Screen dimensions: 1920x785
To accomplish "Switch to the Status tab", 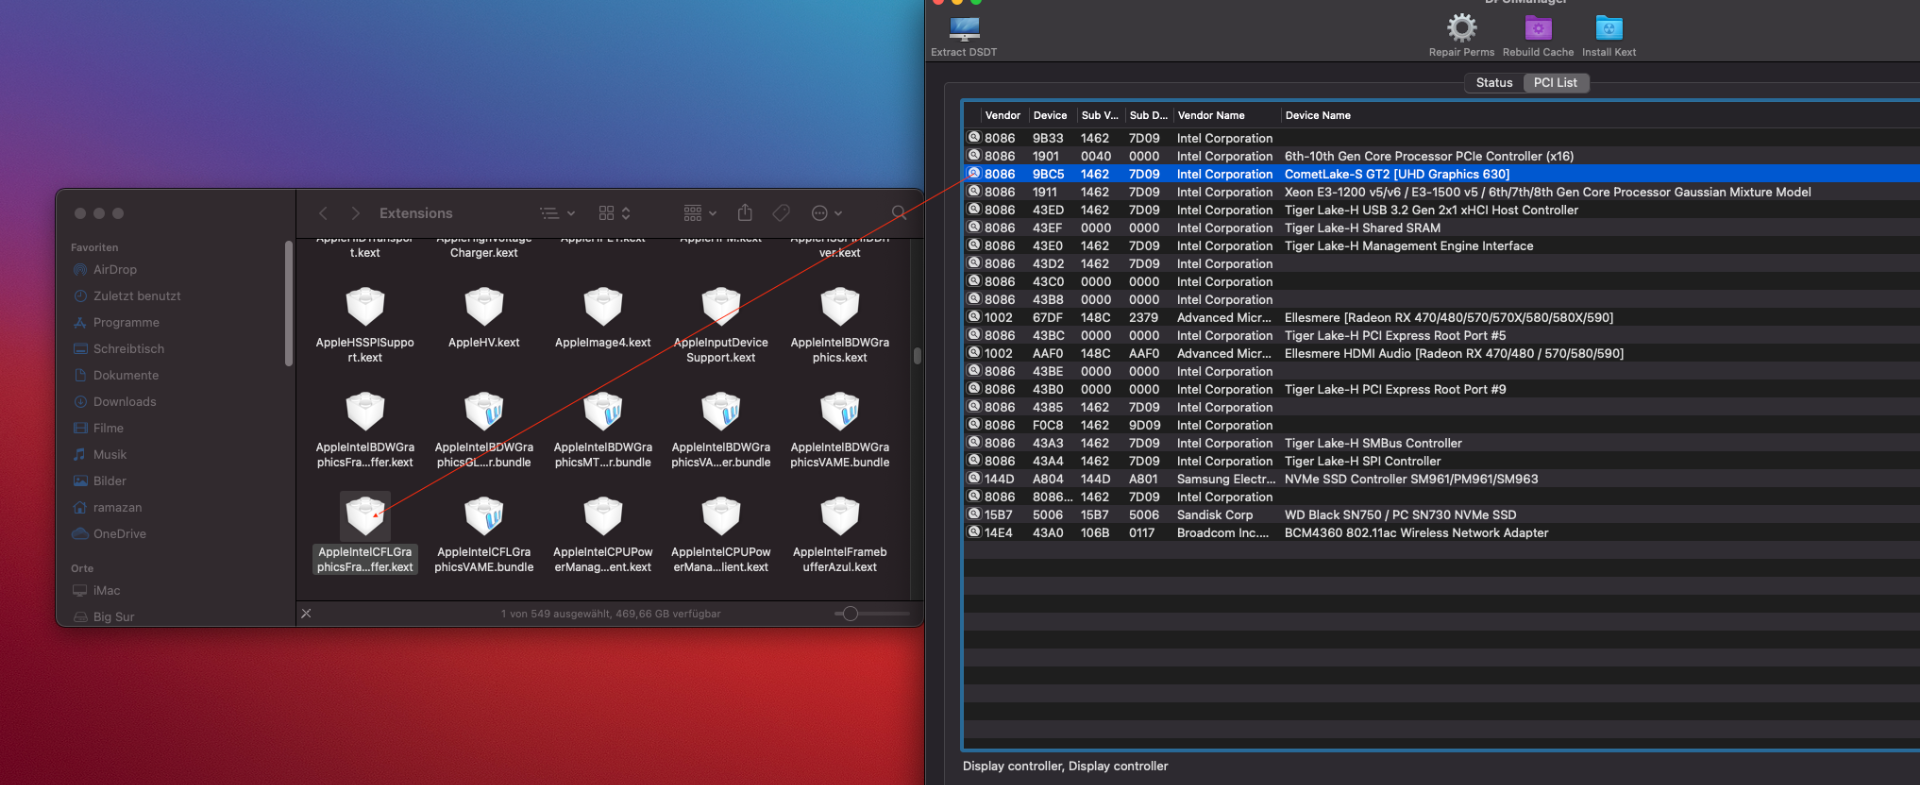I will (x=1494, y=83).
